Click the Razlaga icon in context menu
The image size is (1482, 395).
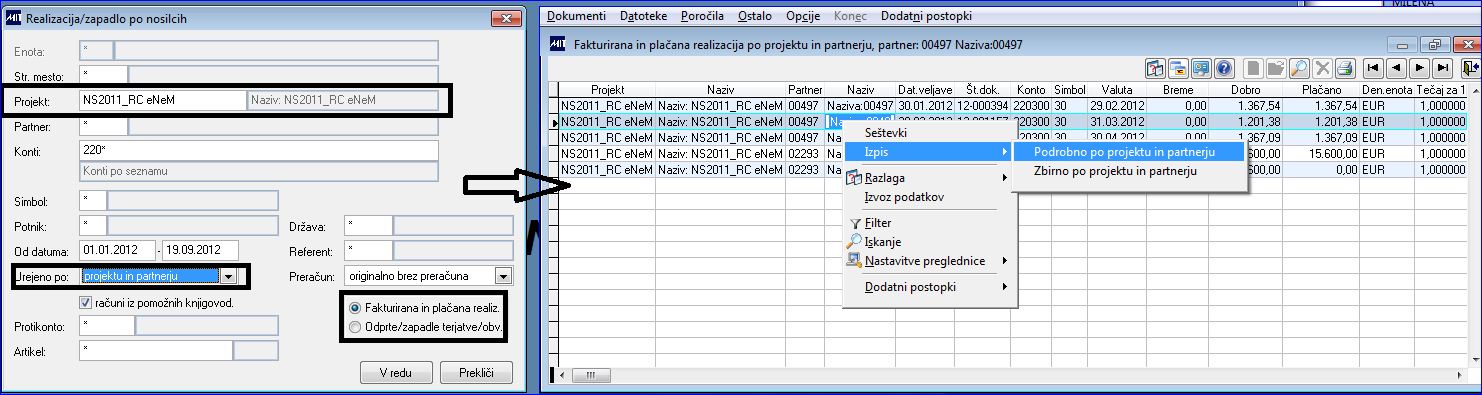point(854,178)
